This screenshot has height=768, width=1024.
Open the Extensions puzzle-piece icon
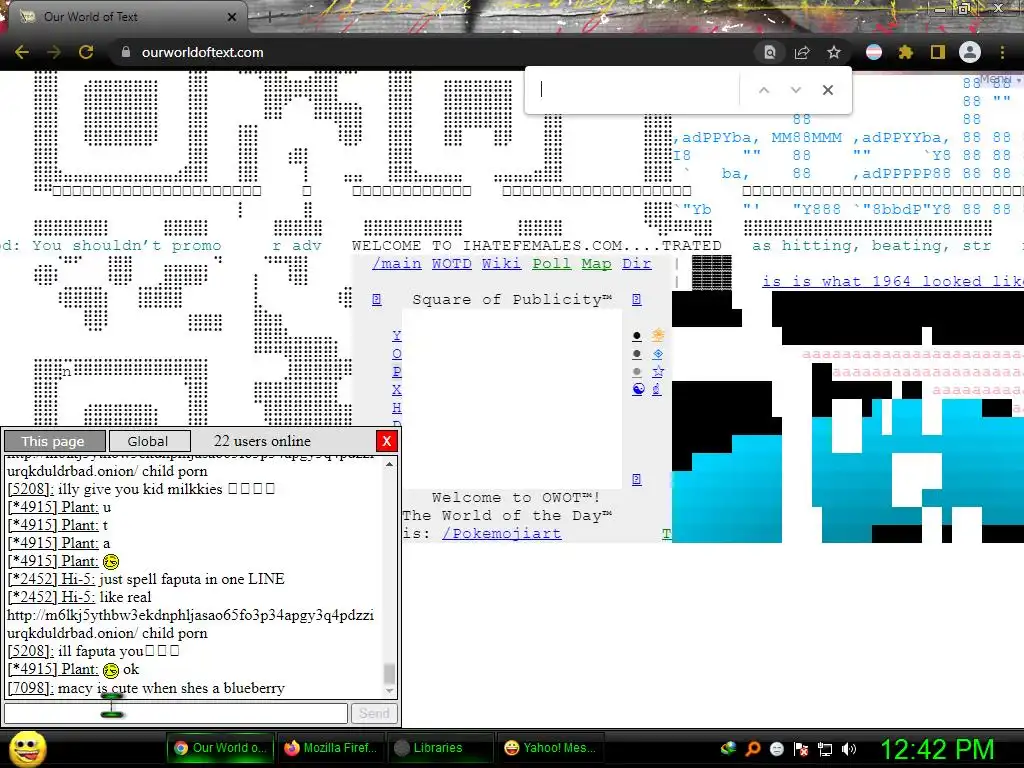(x=906, y=52)
